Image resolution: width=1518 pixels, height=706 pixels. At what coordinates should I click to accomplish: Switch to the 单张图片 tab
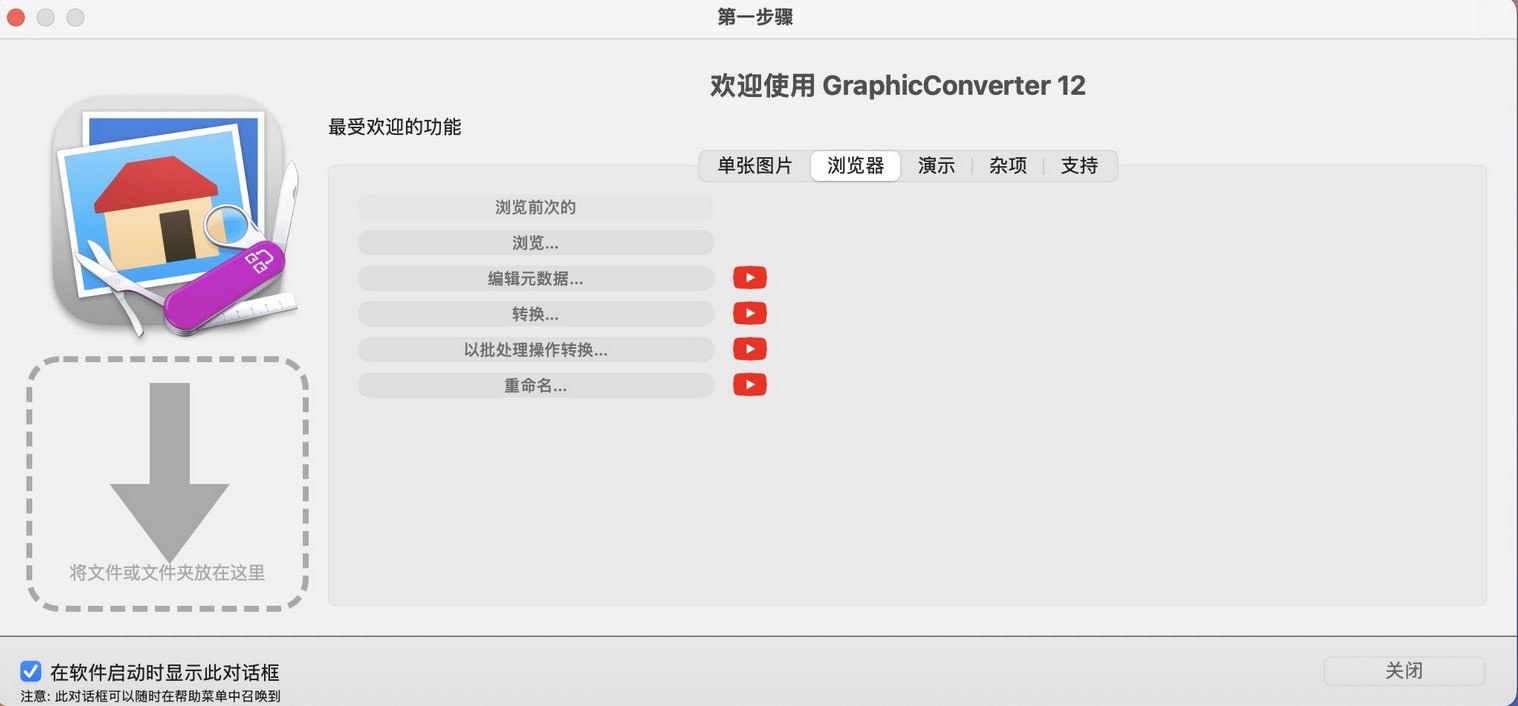(x=755, y=166)
